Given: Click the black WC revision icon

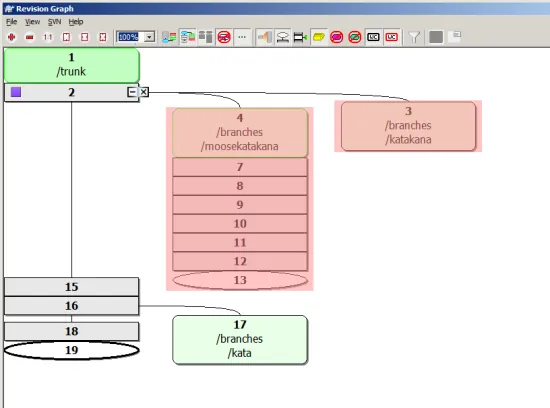Looking at the screenshot, I should click(373, 37).
